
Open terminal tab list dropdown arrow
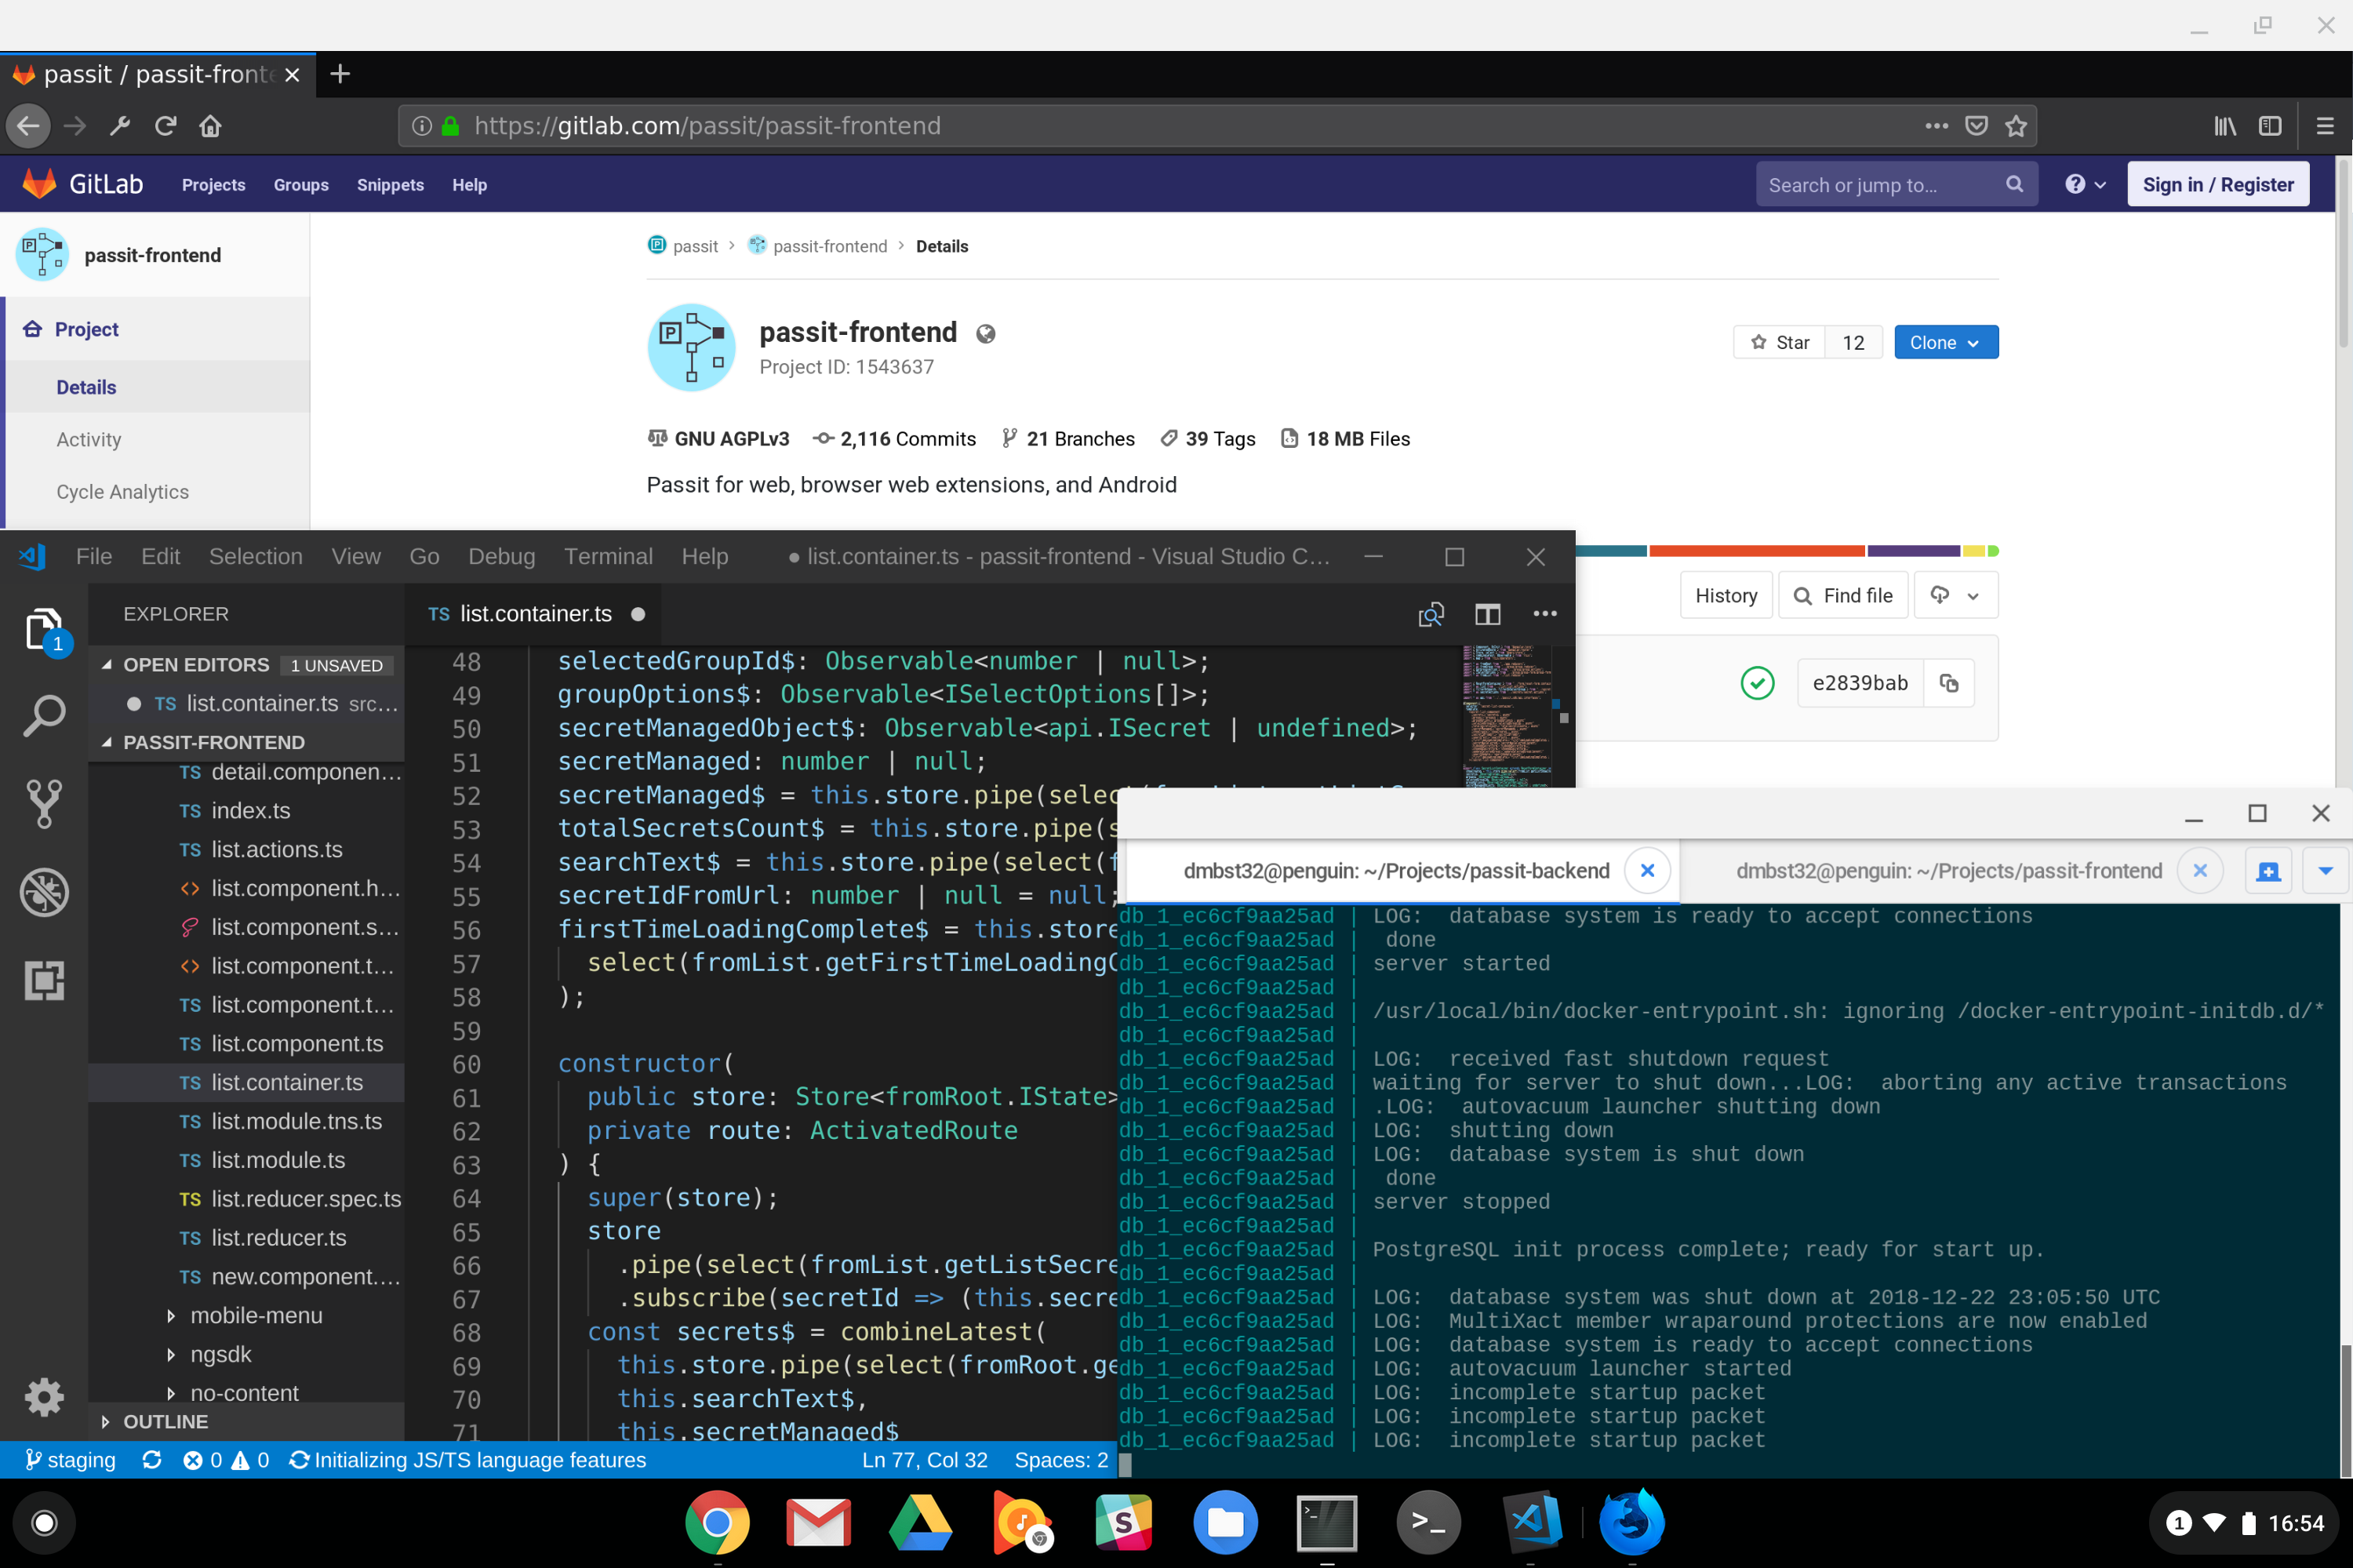click(x=2326, y=871)
